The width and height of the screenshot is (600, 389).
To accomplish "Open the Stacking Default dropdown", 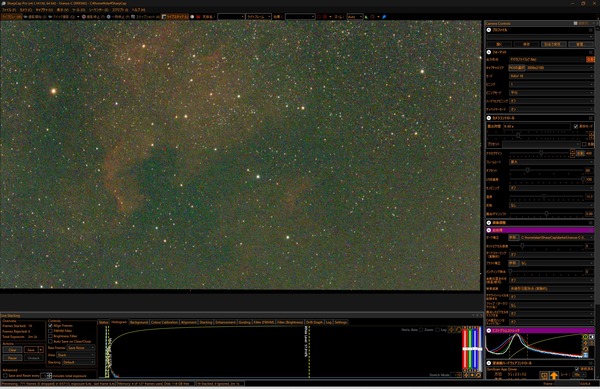I will pyautogui.click(x=78, y=362).
